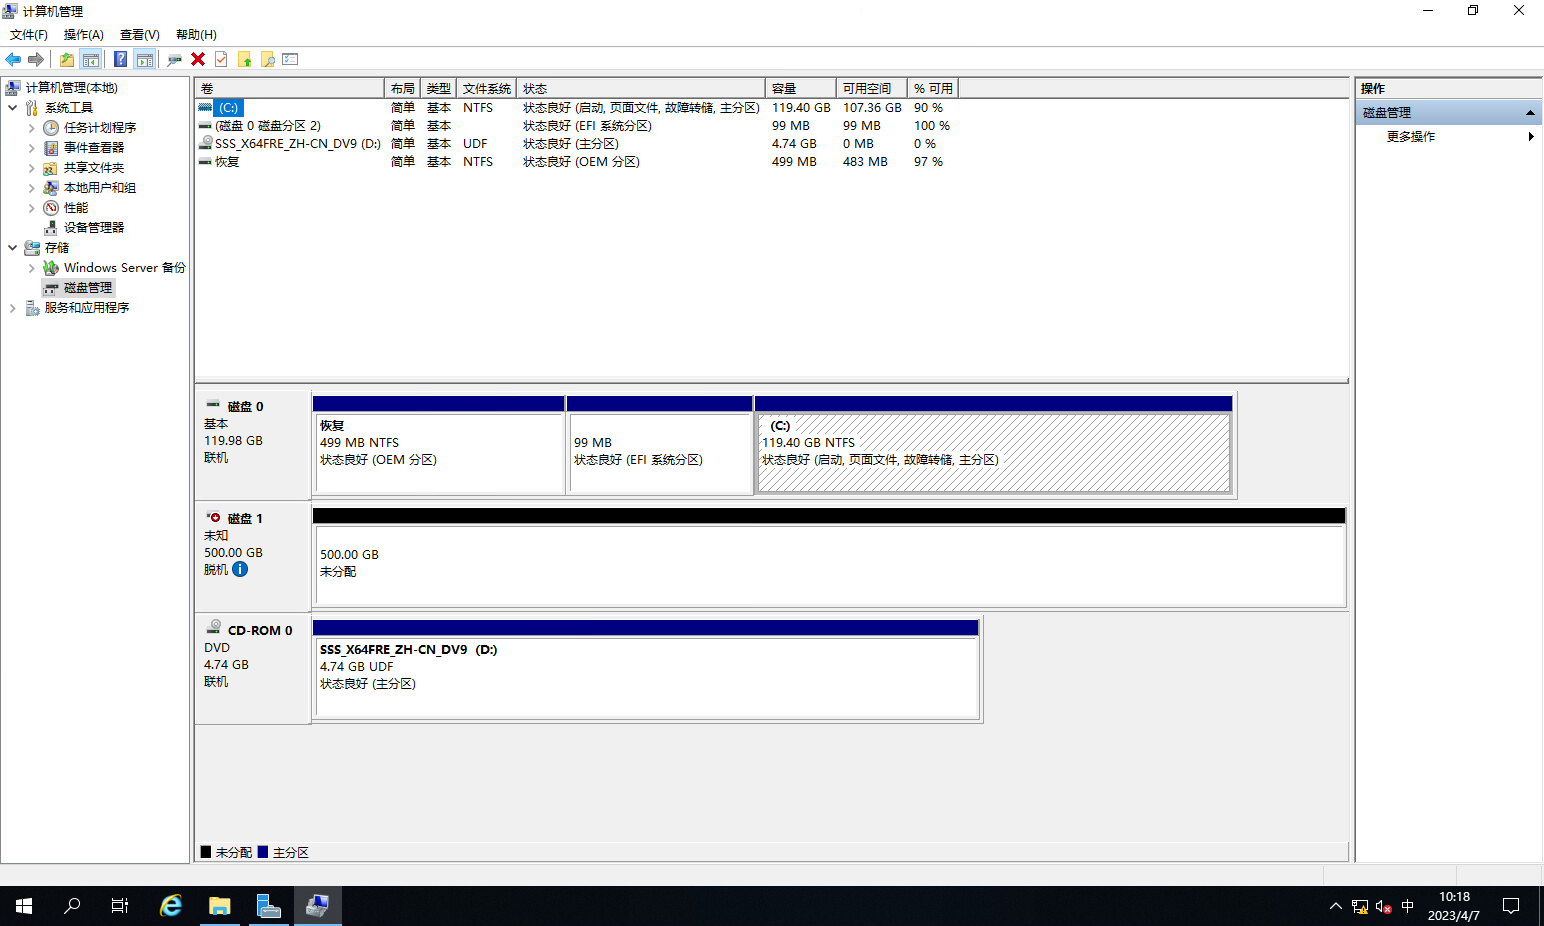Open Help via blue question mark icon
Viewport: 1544px width, 926px height.
coord(120,60)
